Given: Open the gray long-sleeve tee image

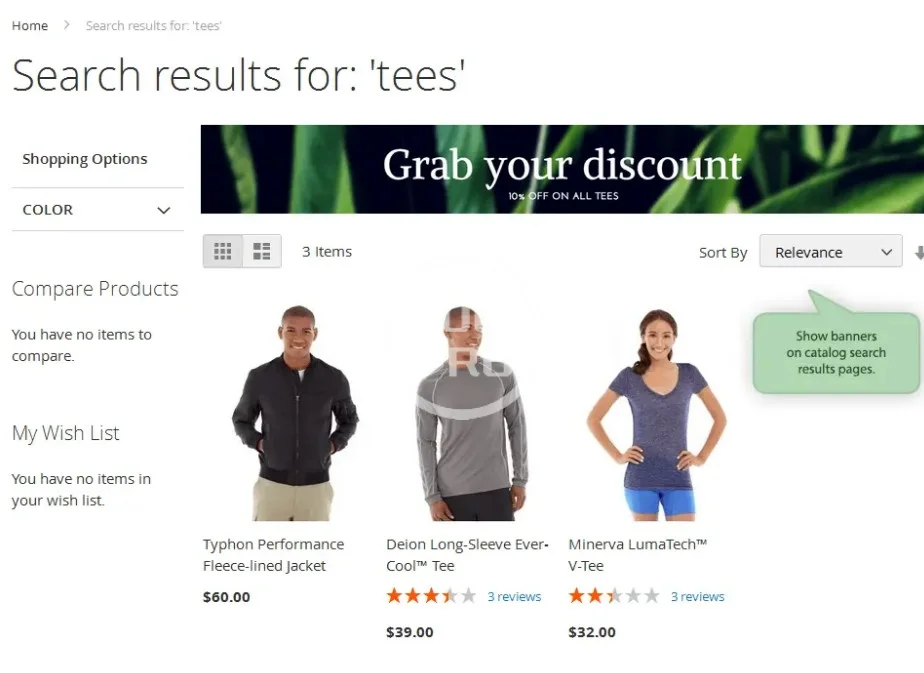Looking at the screenshot, I should (470, 413).
